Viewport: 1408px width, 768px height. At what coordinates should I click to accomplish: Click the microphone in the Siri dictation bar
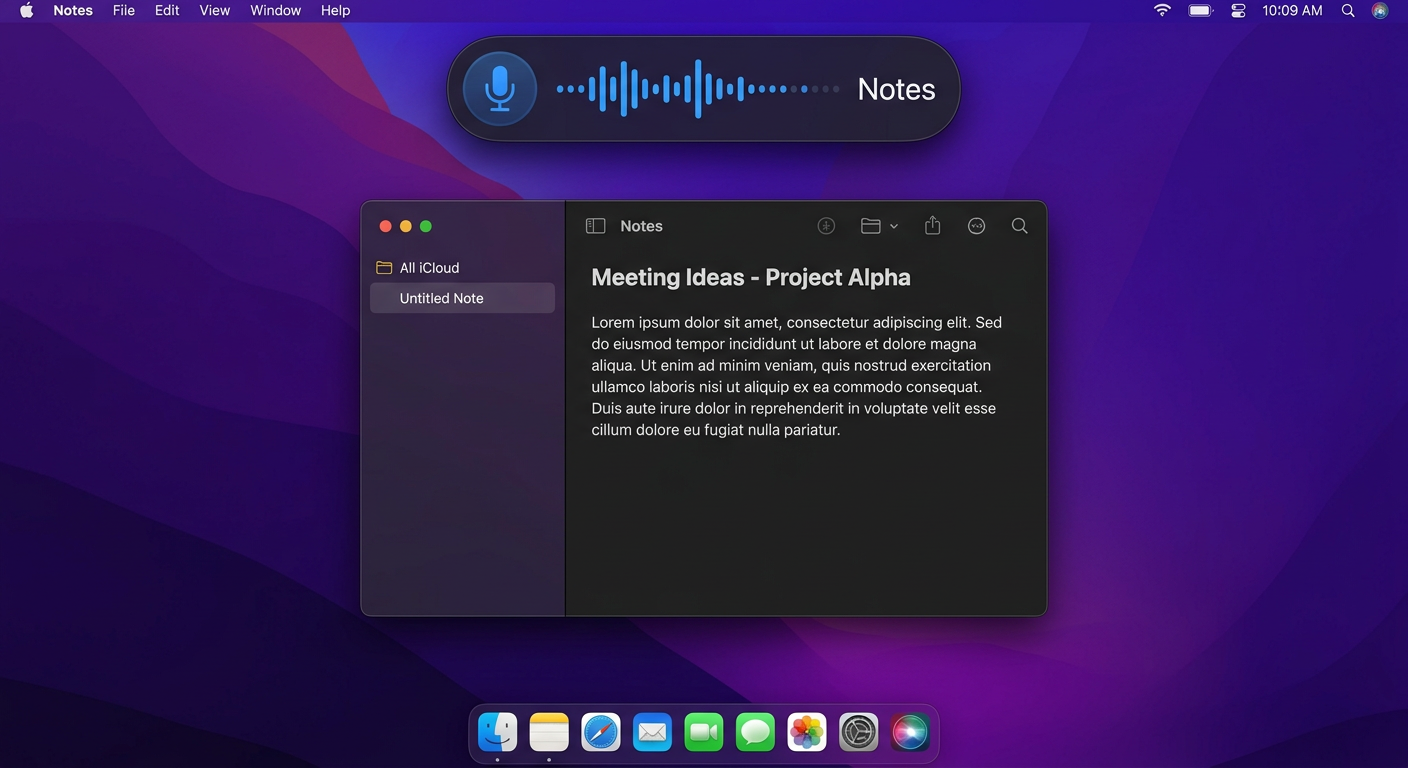pos(498,88)
